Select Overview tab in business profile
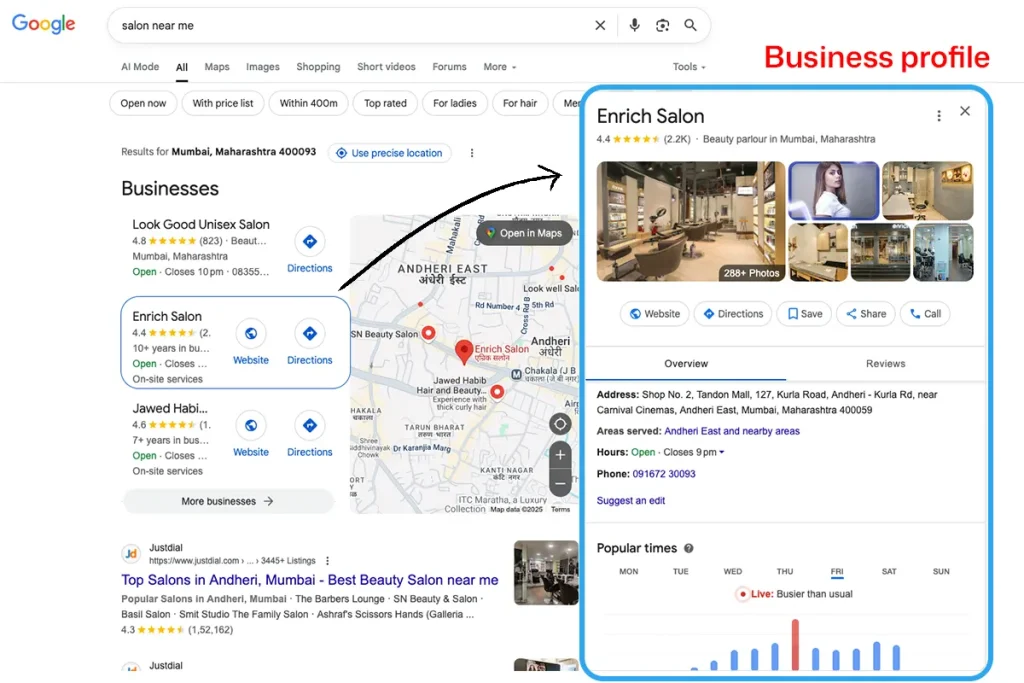The height and width of the screenshot is (683, 1024). click(686, 364)
